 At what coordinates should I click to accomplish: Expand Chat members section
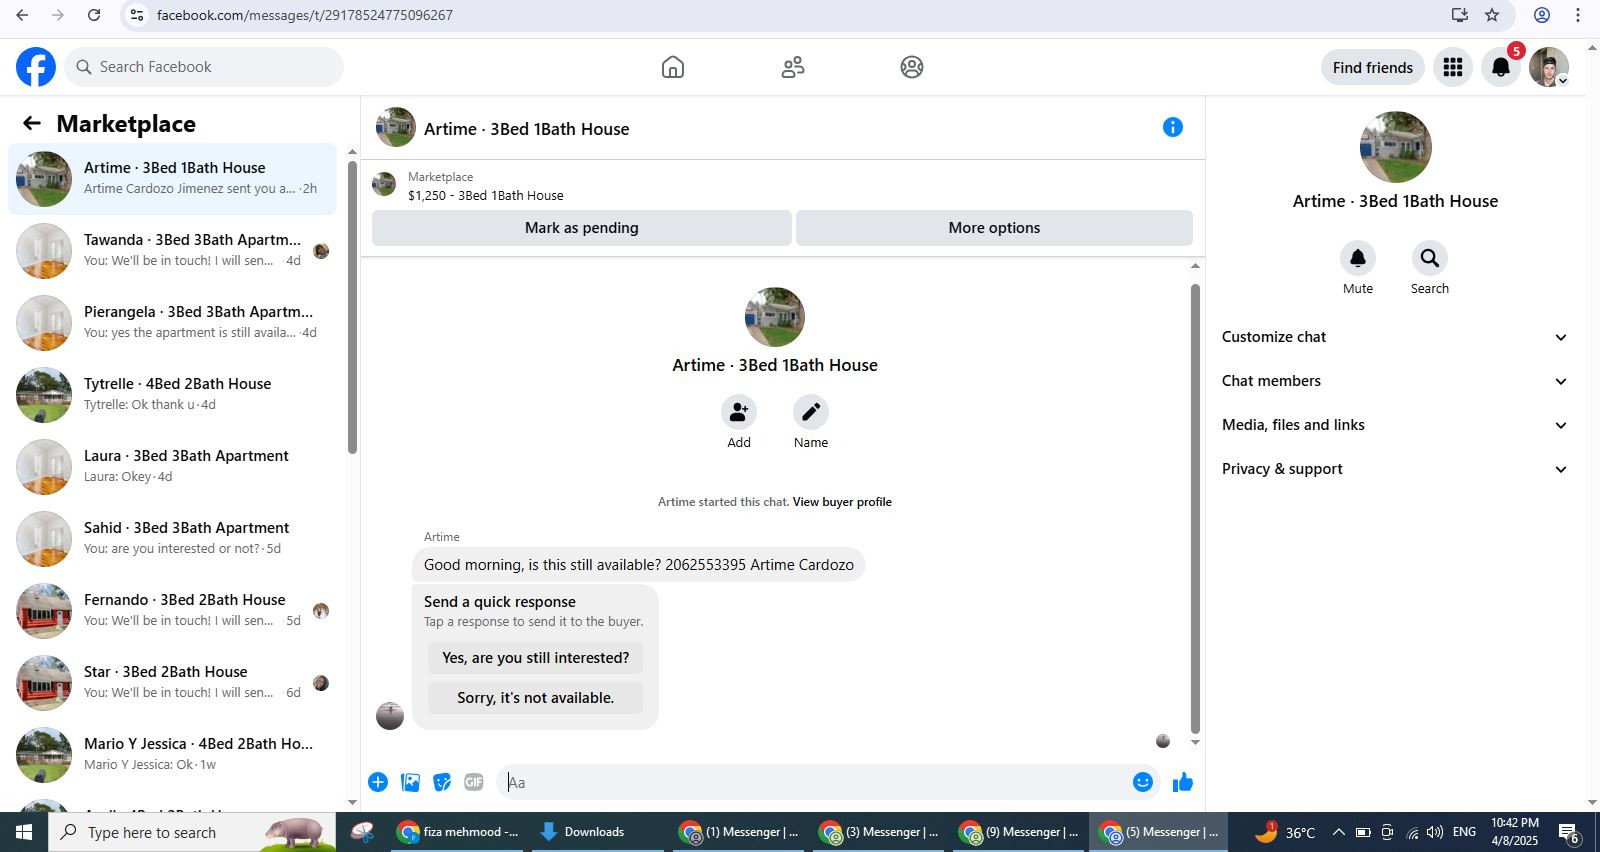pyautogui.click(x=1394, y=381)
